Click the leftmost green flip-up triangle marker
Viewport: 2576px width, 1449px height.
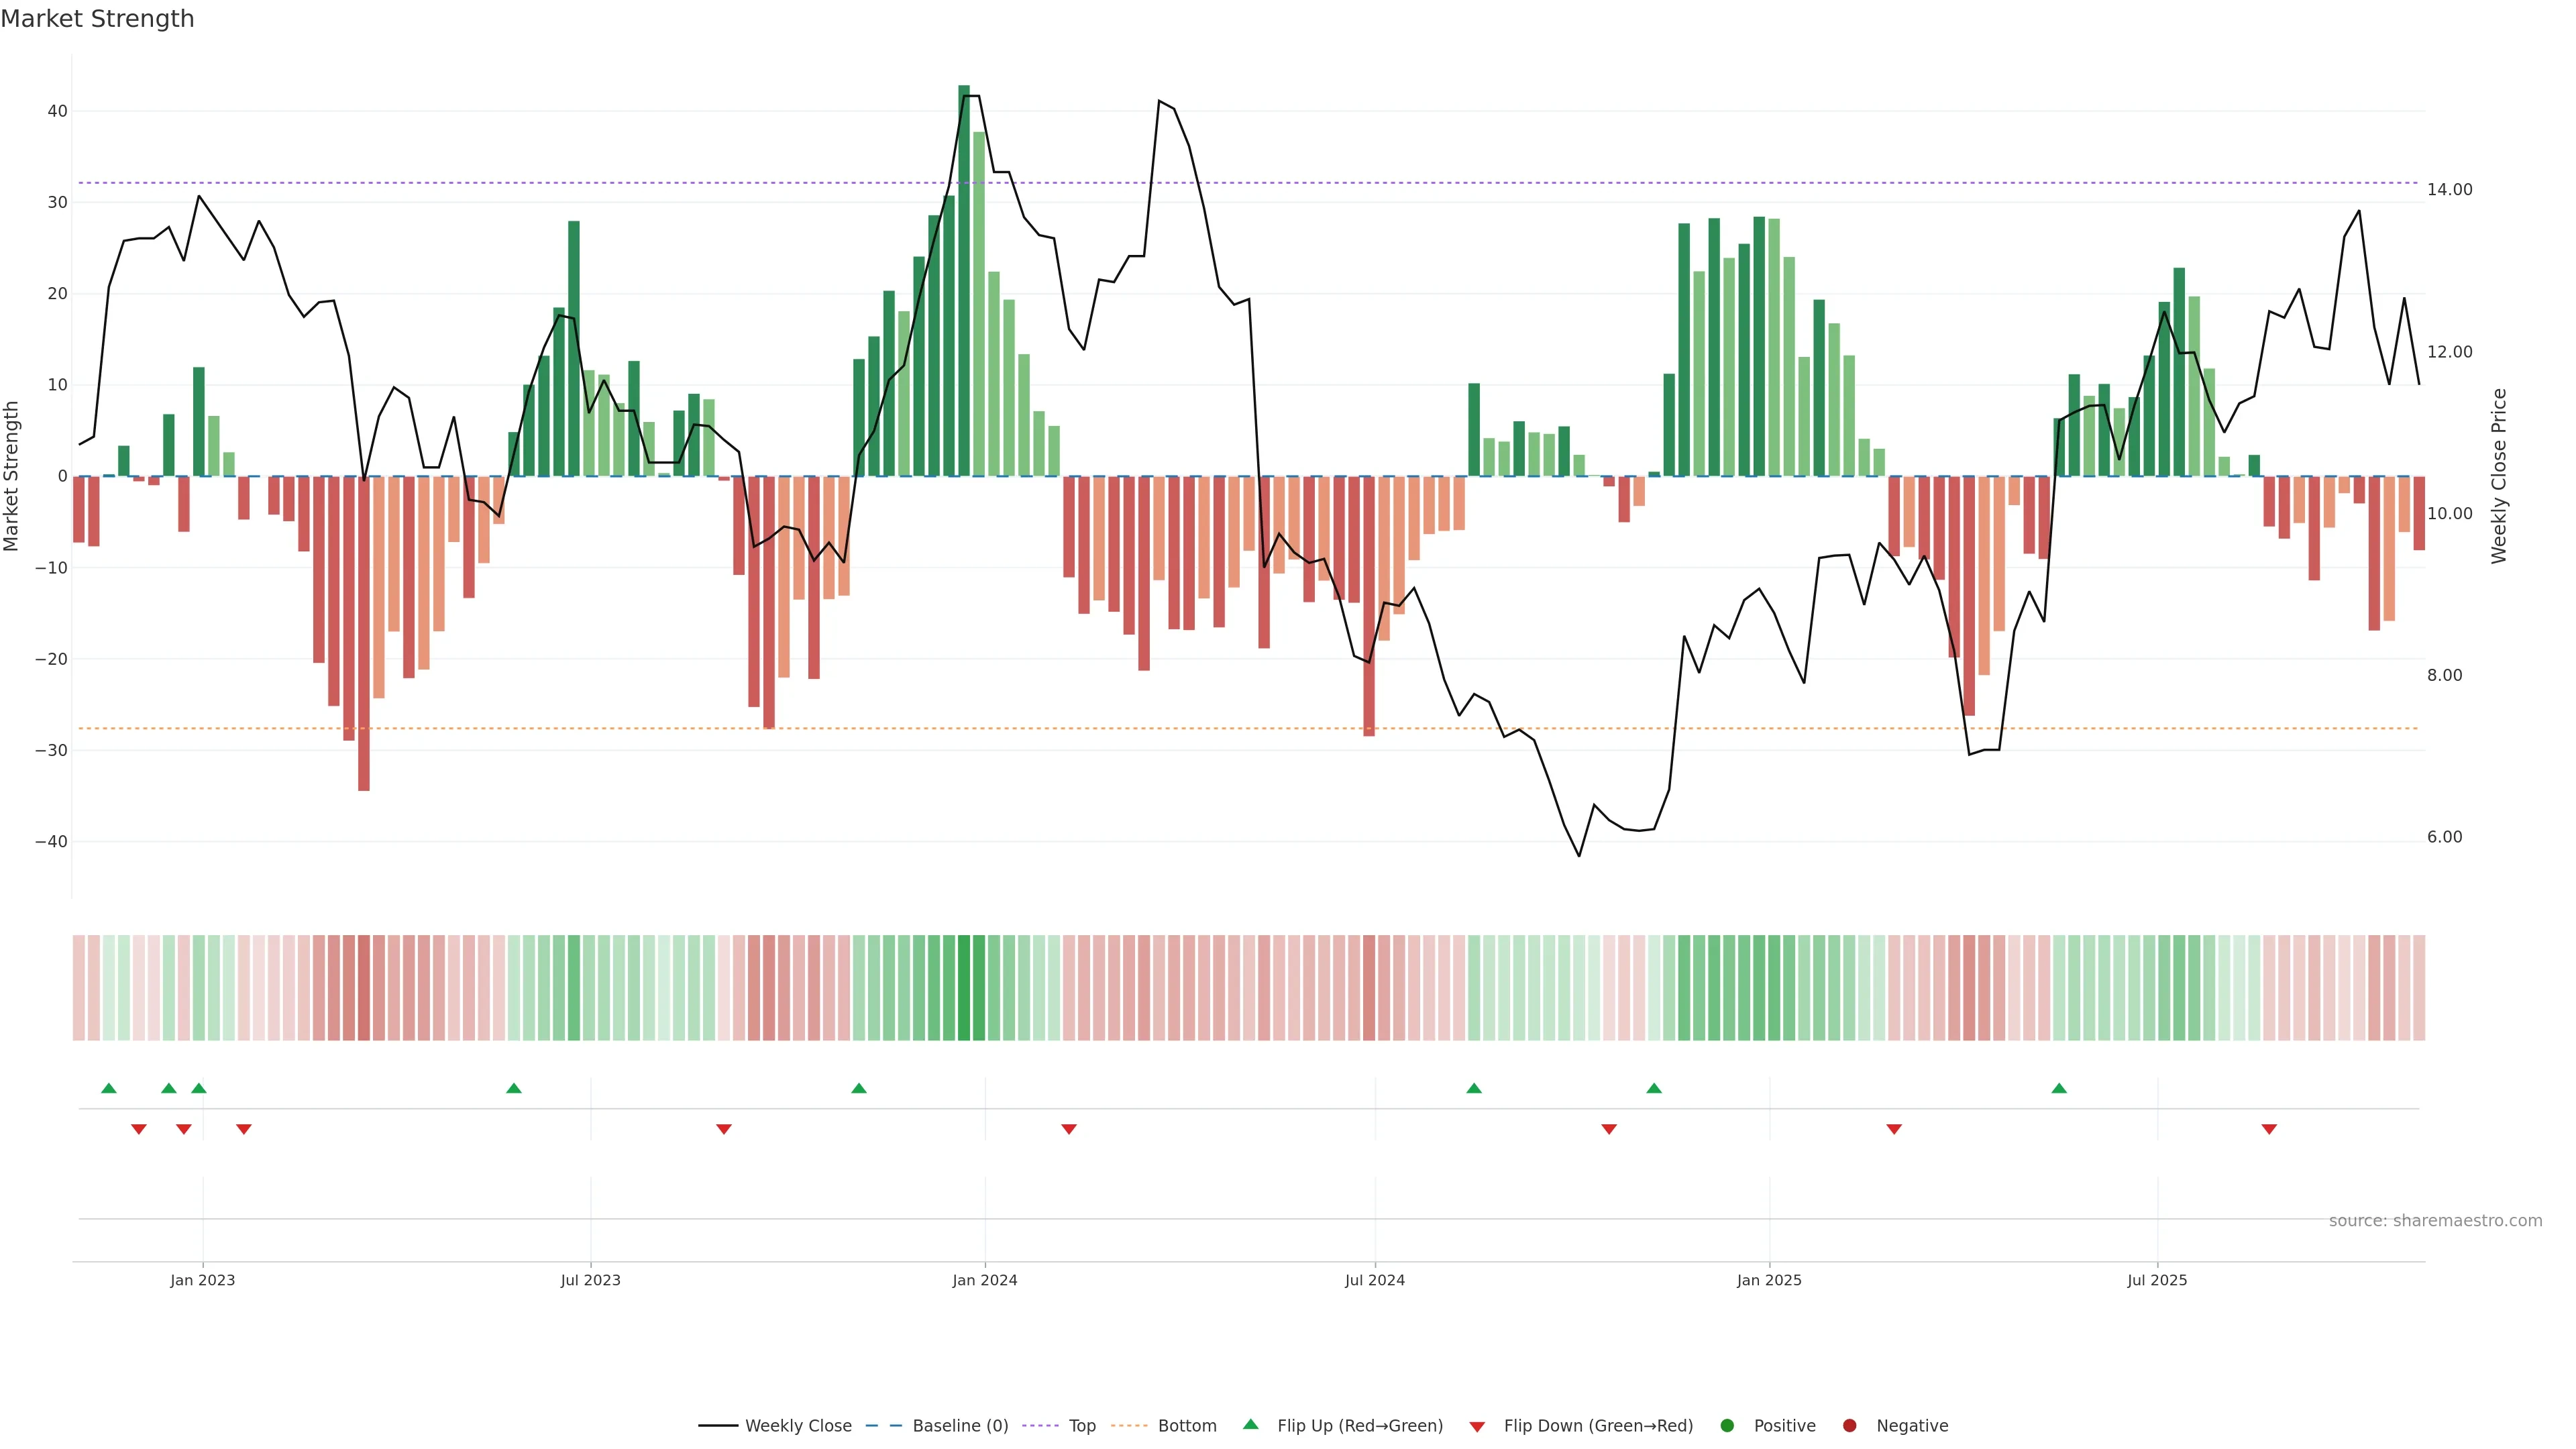(109, 1088)
